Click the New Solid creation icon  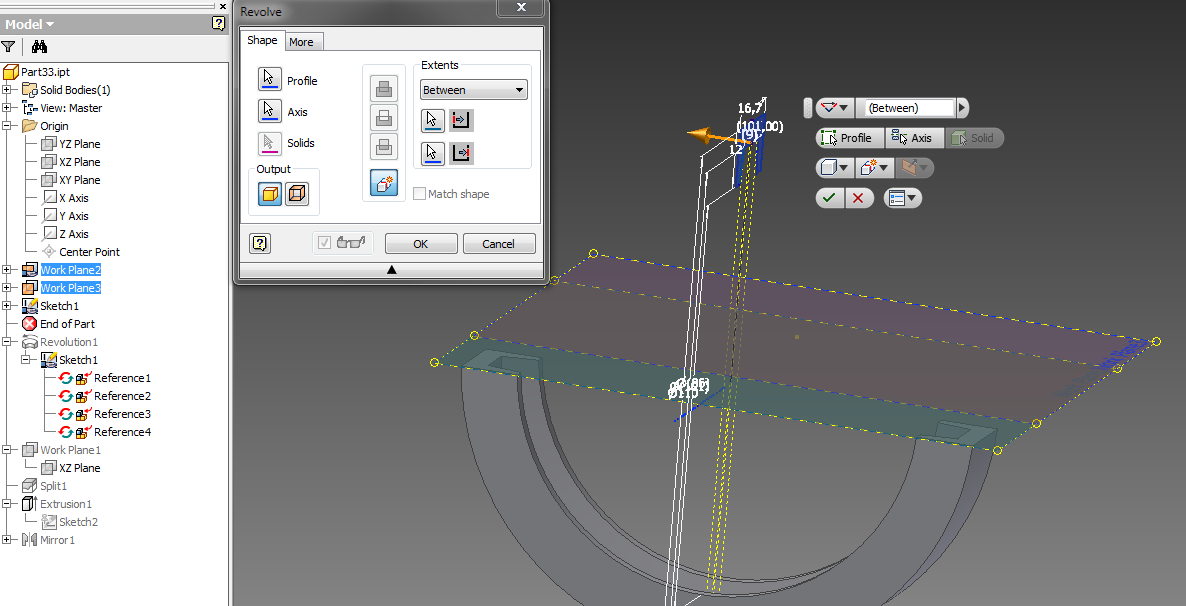pyautogui.click(x=384, y=182)
